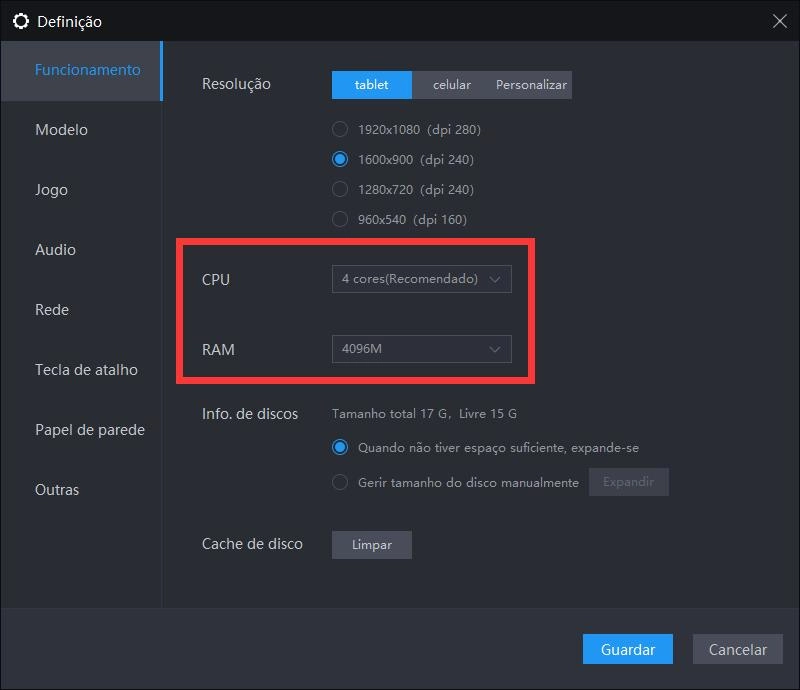Open the Audio settings section
Image resolution: width=800 pixels, height=690 pixels.
(56, 250)
